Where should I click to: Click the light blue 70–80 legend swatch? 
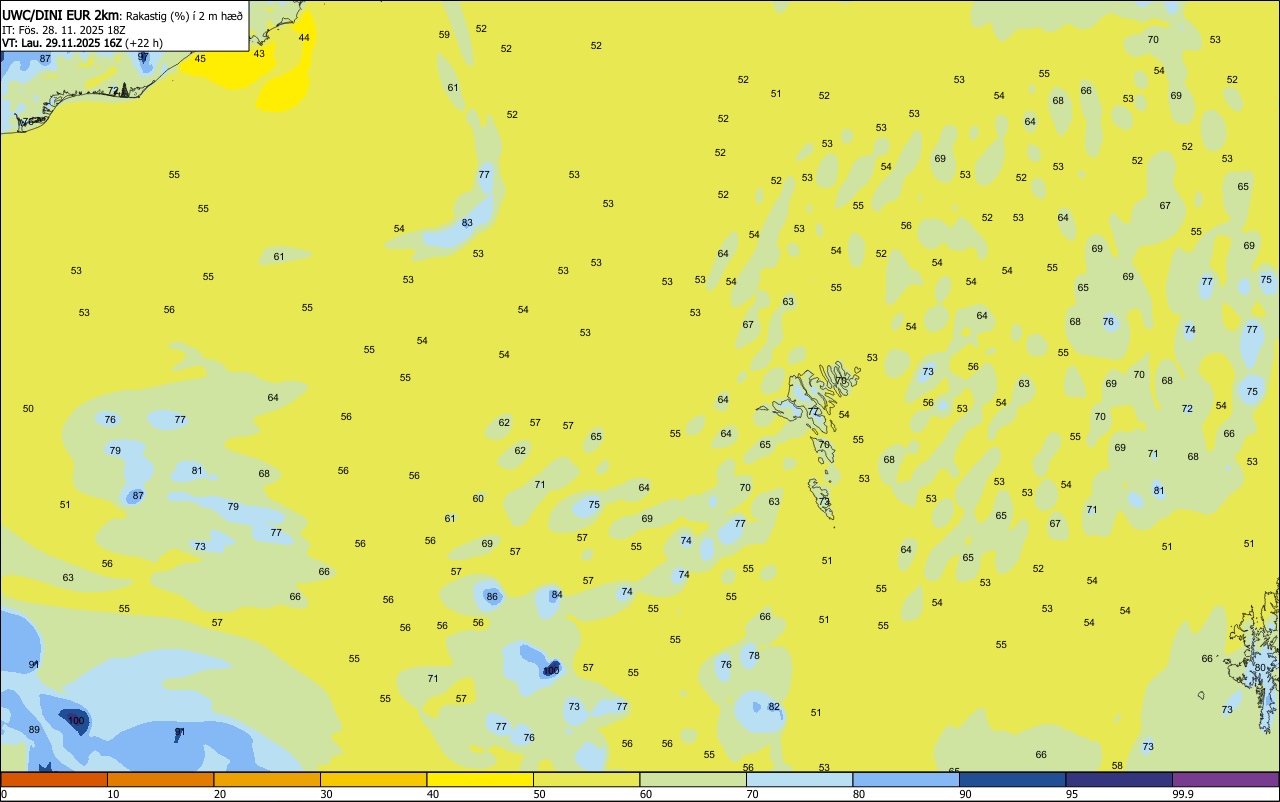click(x=799, y=779)
